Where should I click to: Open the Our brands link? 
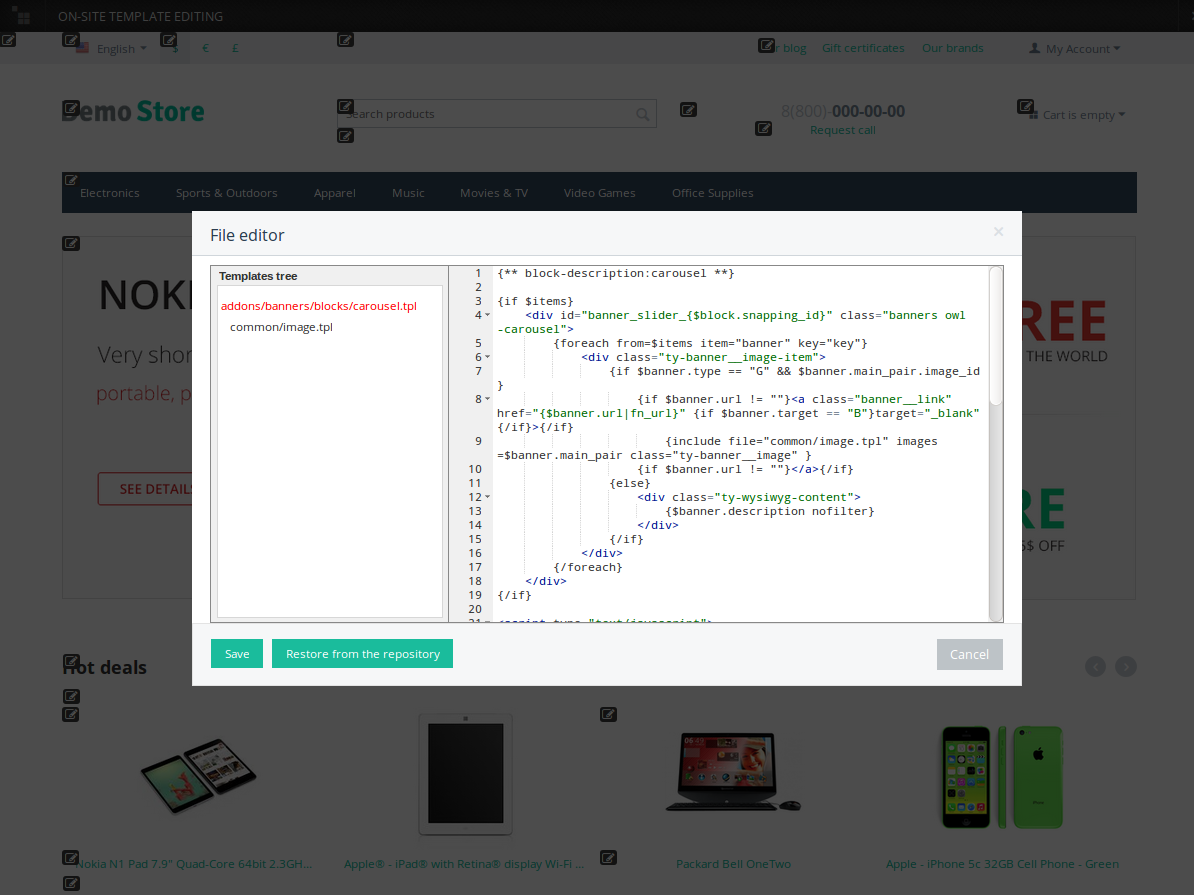(953, 48)
